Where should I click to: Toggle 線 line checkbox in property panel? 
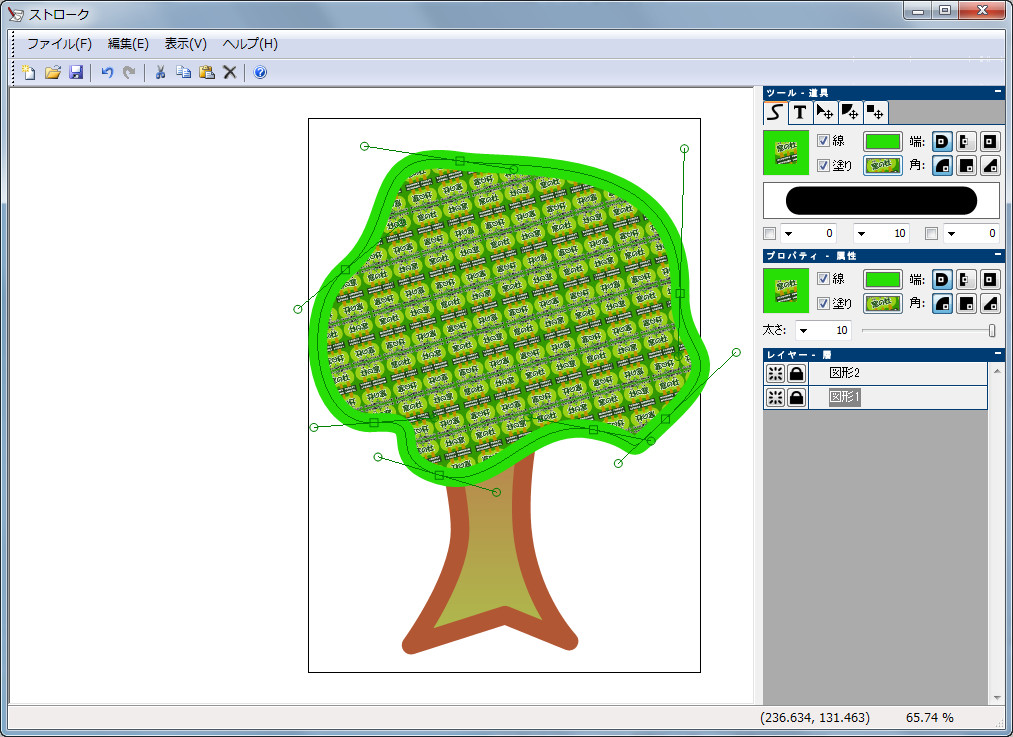(823, 278)
